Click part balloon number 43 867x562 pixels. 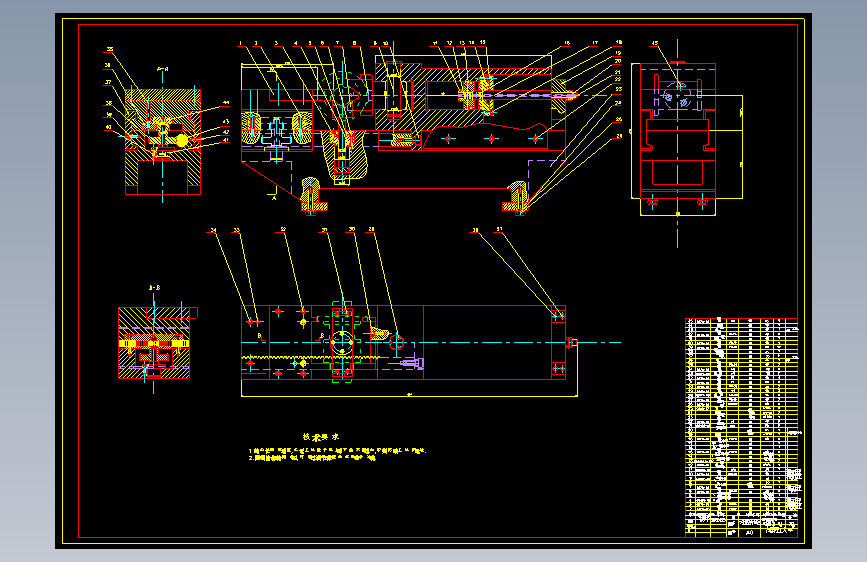226,122
